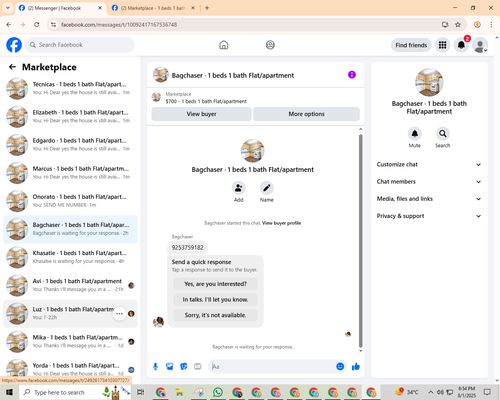Expand Chat members section
The height and width of the screenshot is (400, 500).
click(429, 182)
